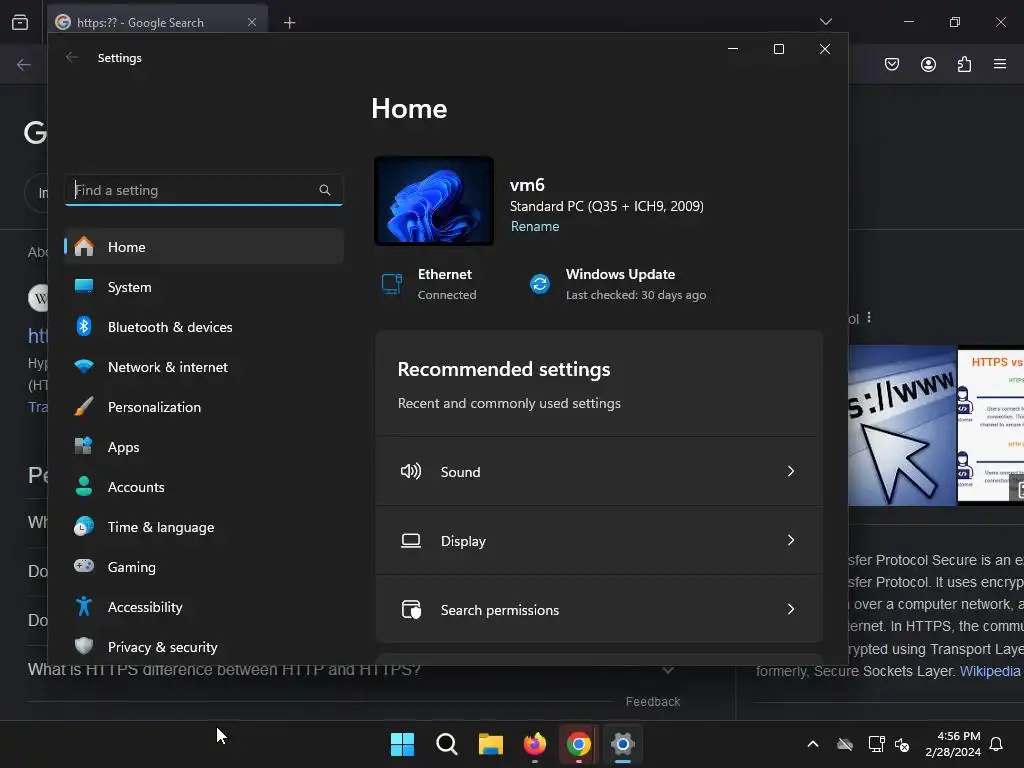Screen dimensions: 1024x768
Task: Click the network tray icon
Action: point(876,744)
